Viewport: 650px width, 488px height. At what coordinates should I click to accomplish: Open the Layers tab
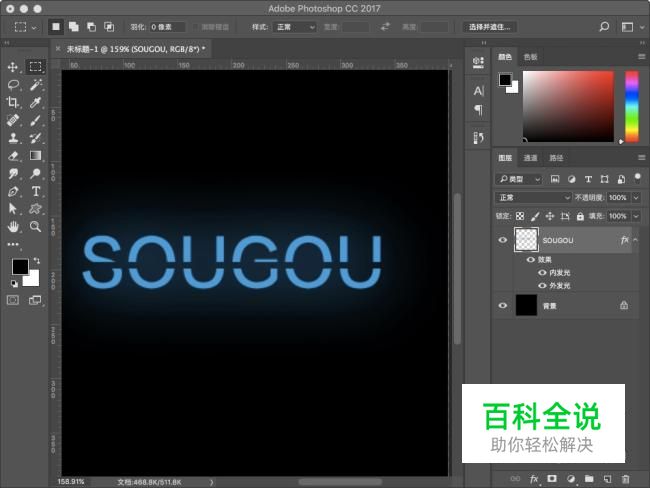pyautogui.click(x=505, y=158)
